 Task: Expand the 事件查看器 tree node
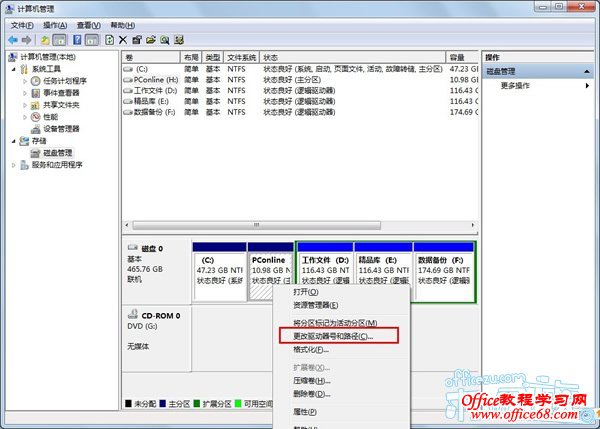25,93
